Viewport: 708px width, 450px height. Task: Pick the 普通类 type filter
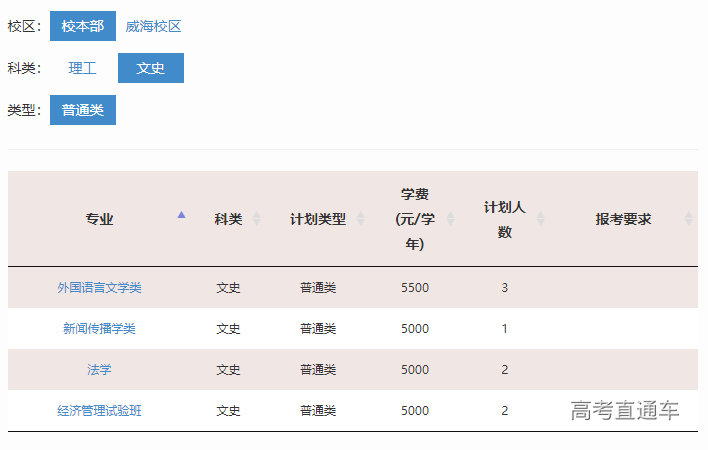click(x=83, y=110)
